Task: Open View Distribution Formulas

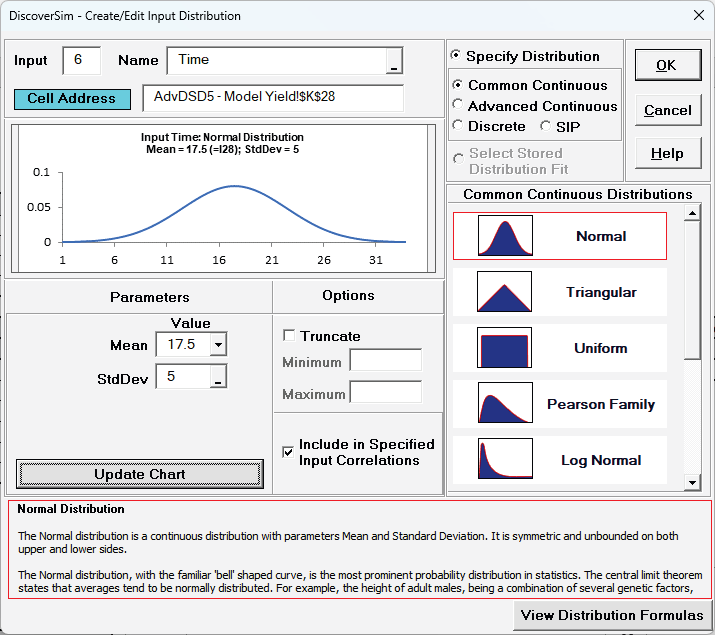Action: (x=612, y=615)
